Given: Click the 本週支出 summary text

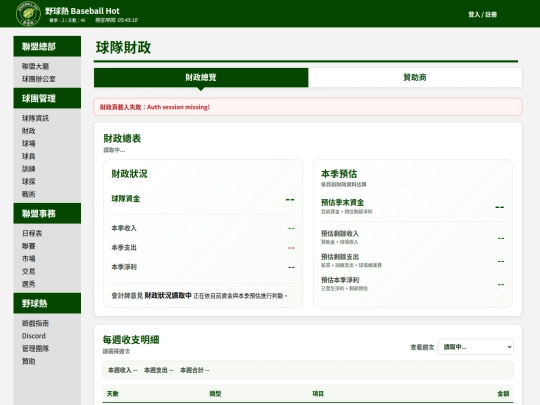Looking at the screenshot, I should [x=158, y=370].
